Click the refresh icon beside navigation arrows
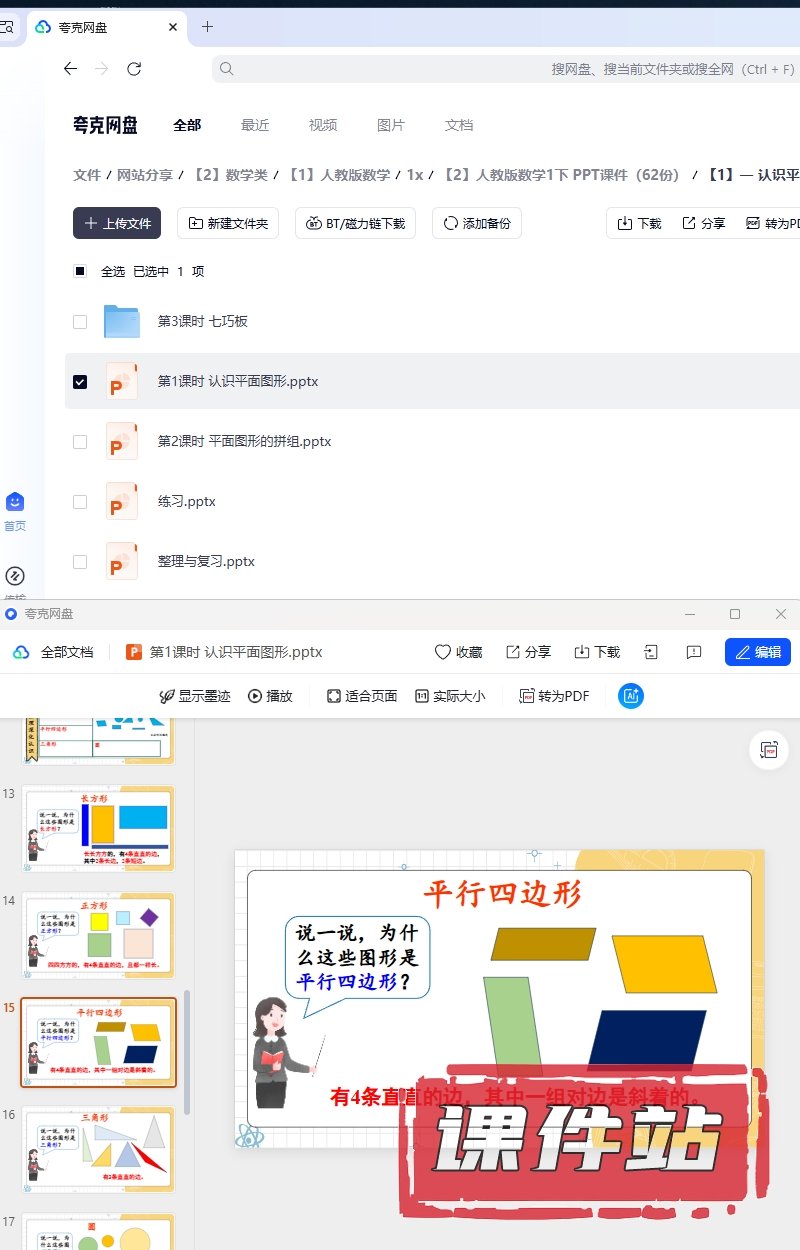This screenshot has width=800, height=1250. 134,69
